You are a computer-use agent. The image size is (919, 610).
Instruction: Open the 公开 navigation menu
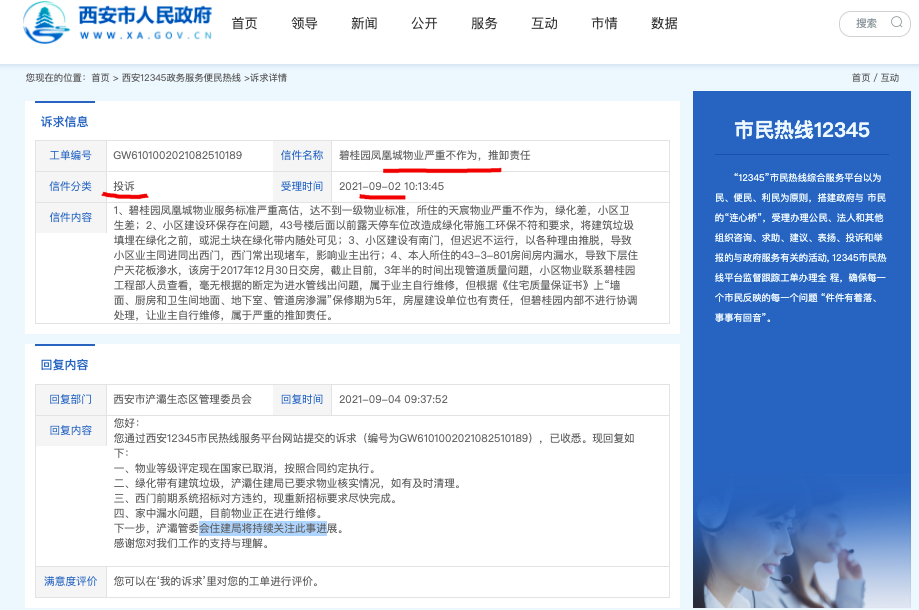(424, 23)
